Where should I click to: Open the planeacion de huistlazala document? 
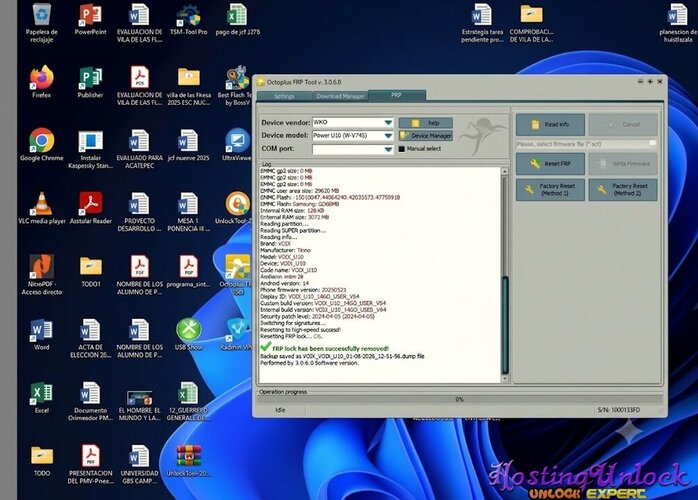(678, 22)
